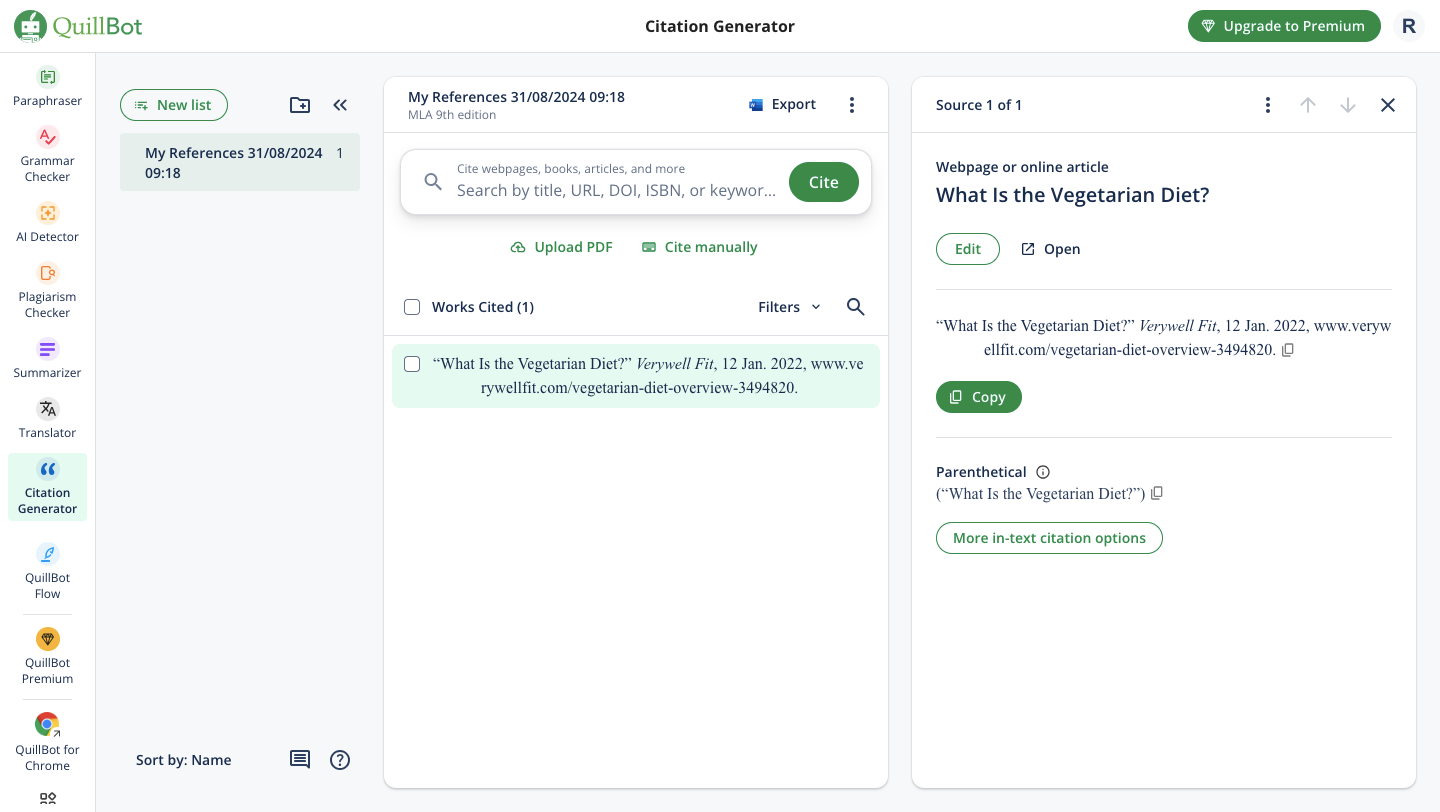Image resolution: width=1440 pixels, height=812 pixels.
Task: Click the green Cite button
Action: (823, 182)
